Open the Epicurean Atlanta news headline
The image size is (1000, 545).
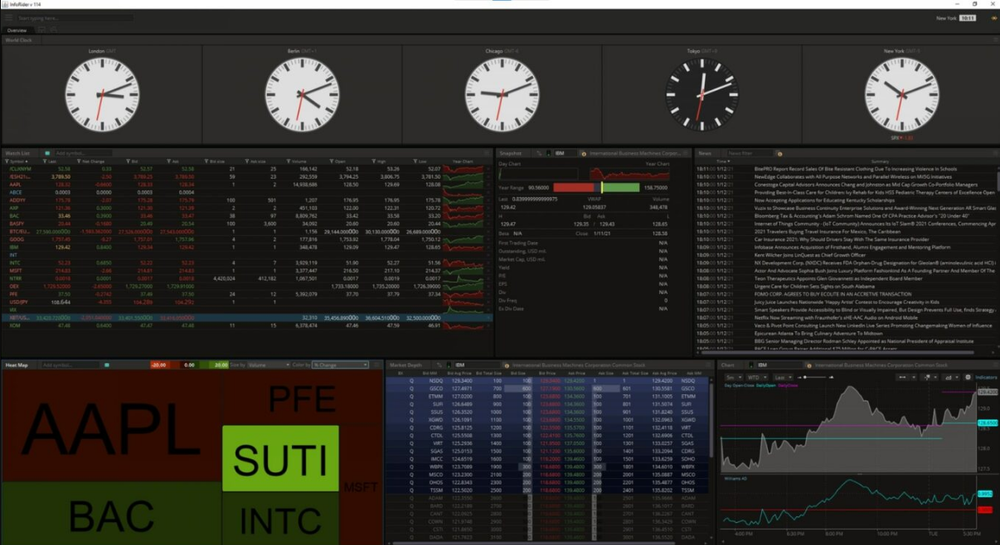[x=818, y=333]
